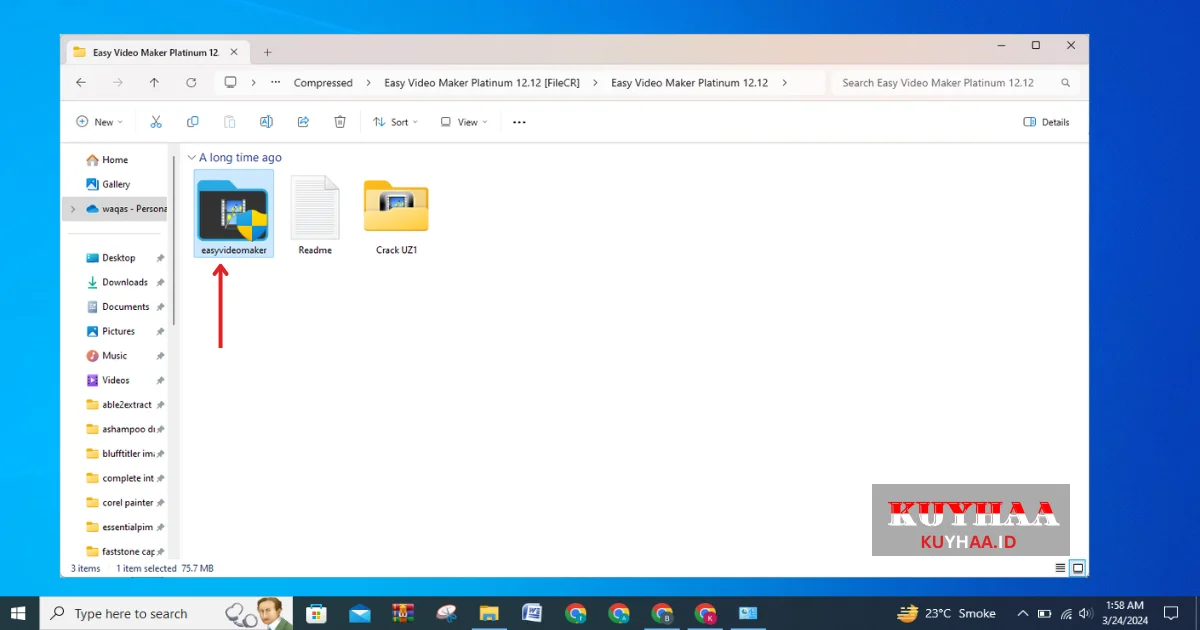The image size is (1200, 630).
Task: Select the Easy Video Maker Platinum tab
Action: pos(158,52)
